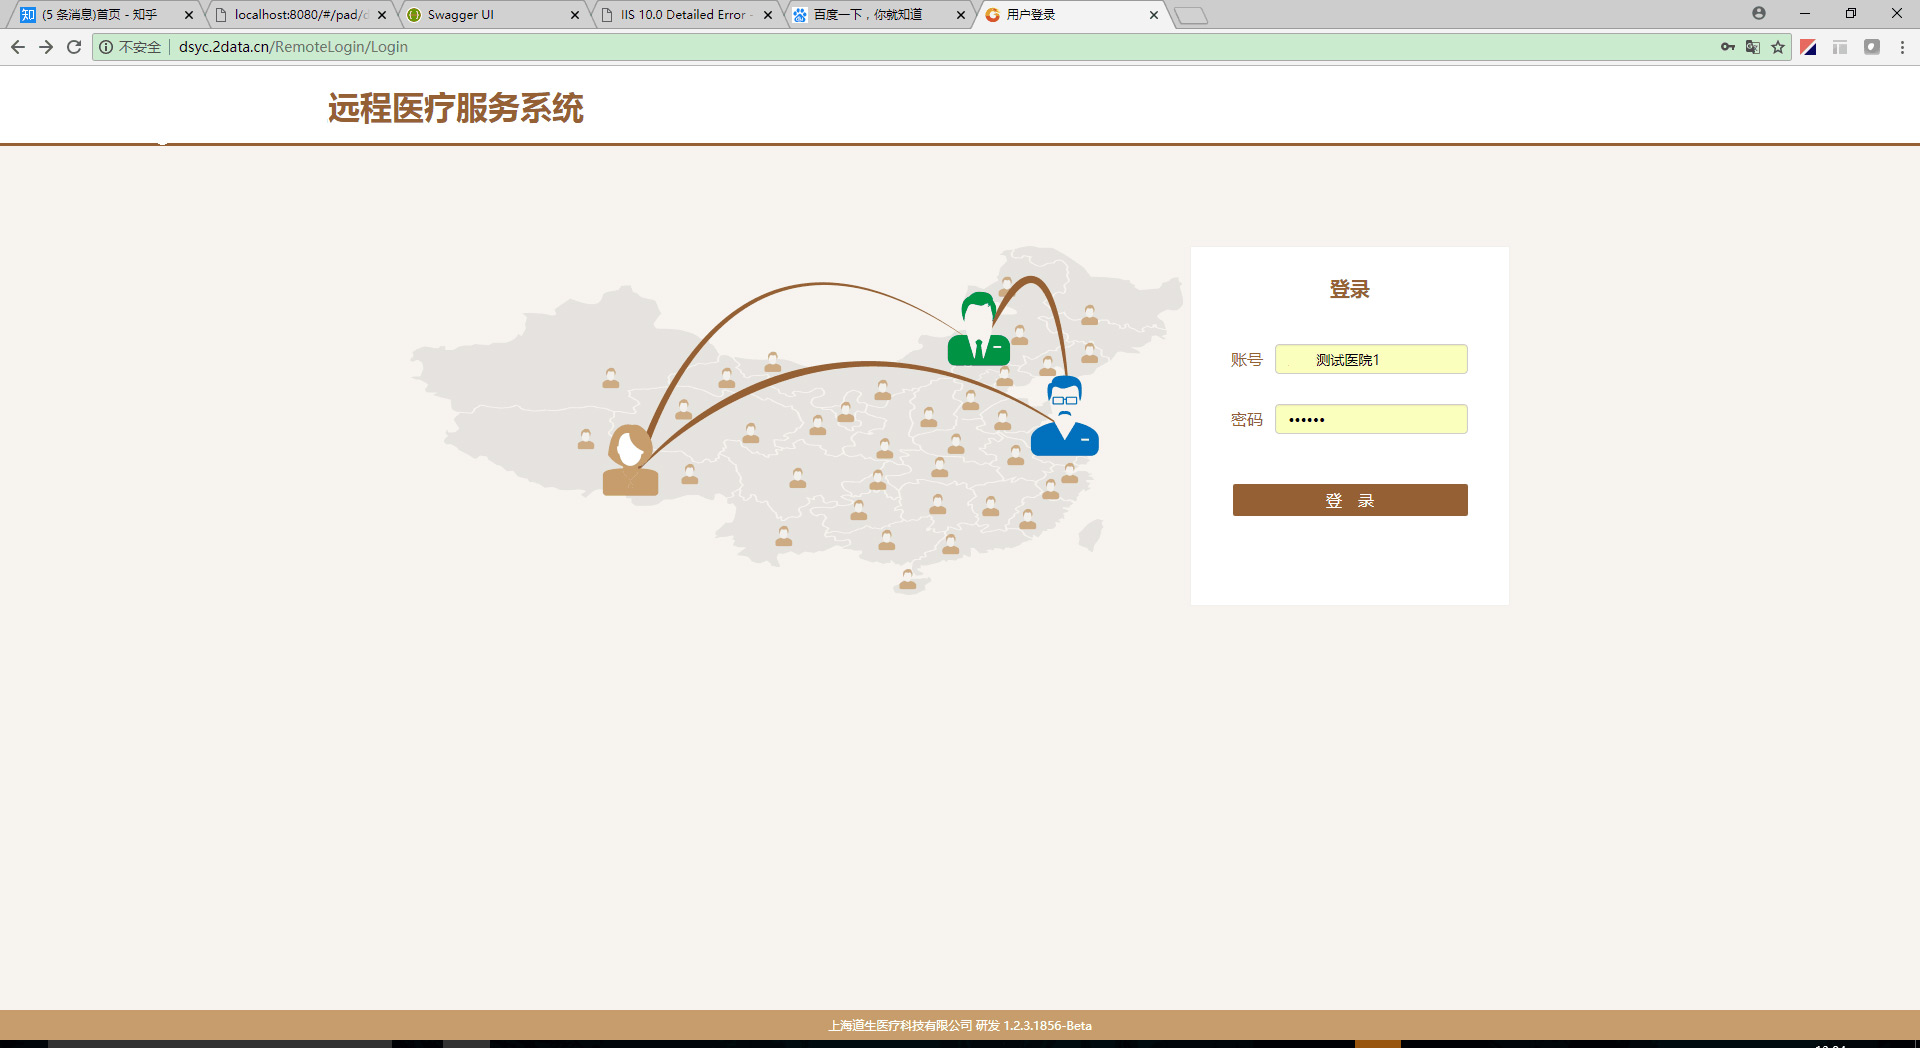The height and width of the screenshot is (1048, 1920).
Task: Click the address bar URL
Action: pyautogui.click(x=293, y=47)
